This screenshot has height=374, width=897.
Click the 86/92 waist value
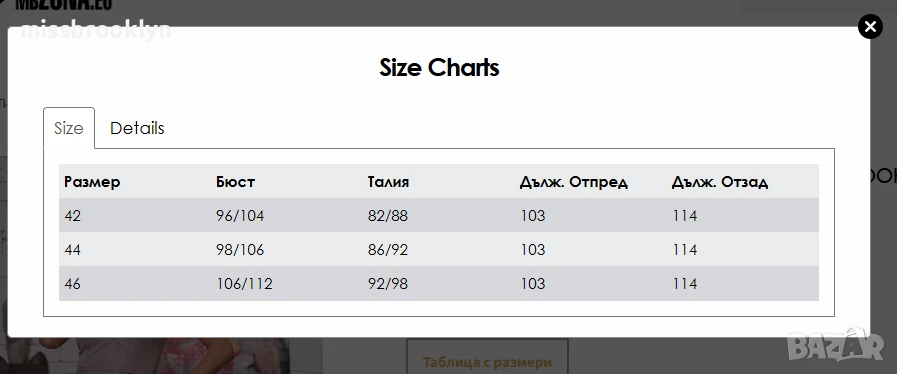[x=388, y=249]
